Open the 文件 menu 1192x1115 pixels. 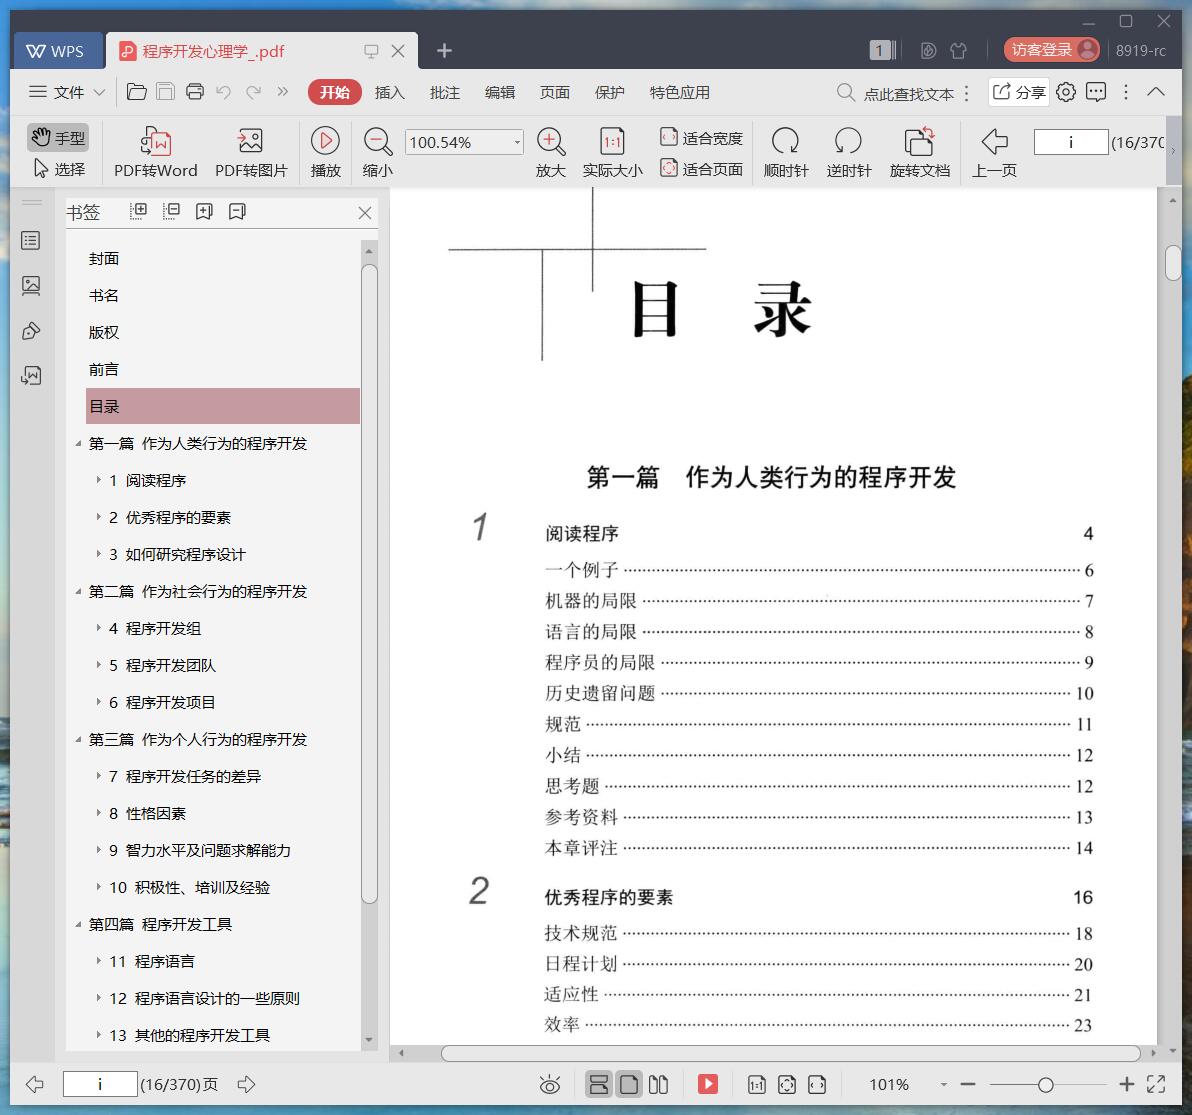66,92
